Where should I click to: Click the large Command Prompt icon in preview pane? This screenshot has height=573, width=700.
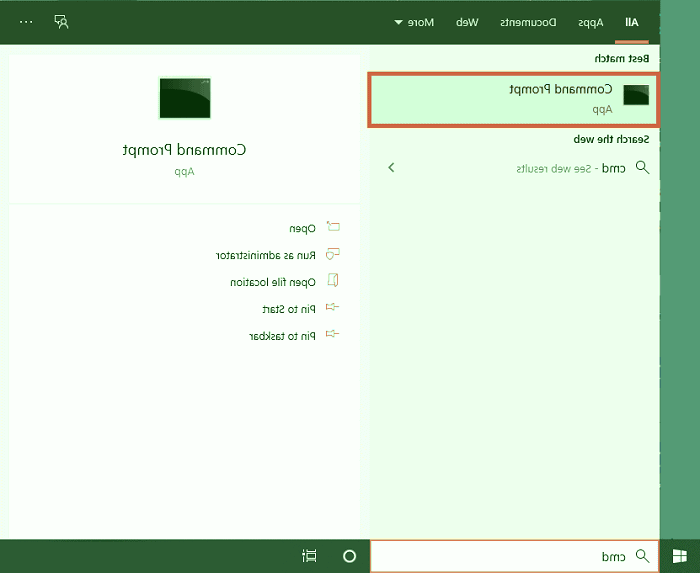click(x=185, y=97)
